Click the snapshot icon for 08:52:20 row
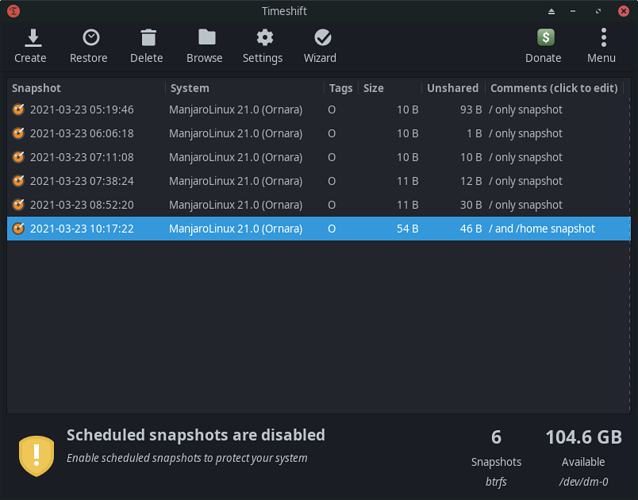This screenshot has height=500, width=638. [18, 205]
